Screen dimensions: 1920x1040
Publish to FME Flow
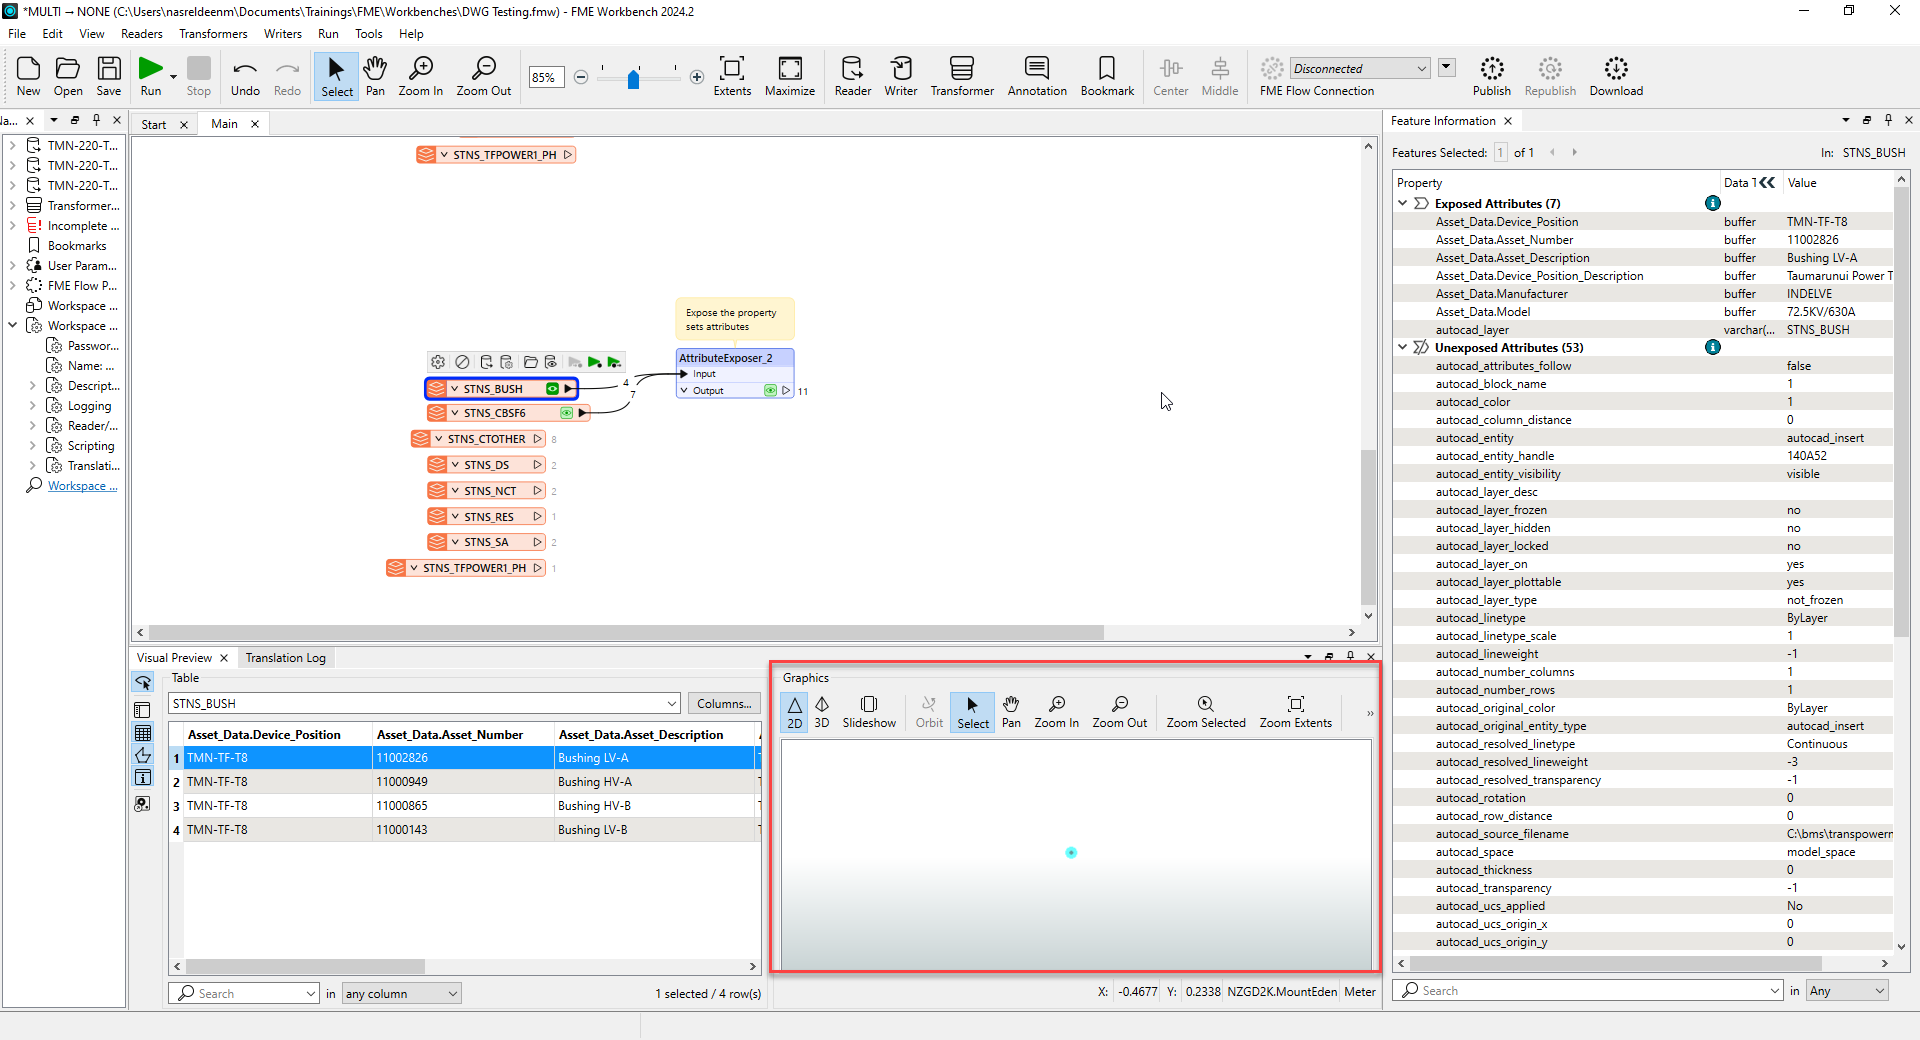(1492, 76)
